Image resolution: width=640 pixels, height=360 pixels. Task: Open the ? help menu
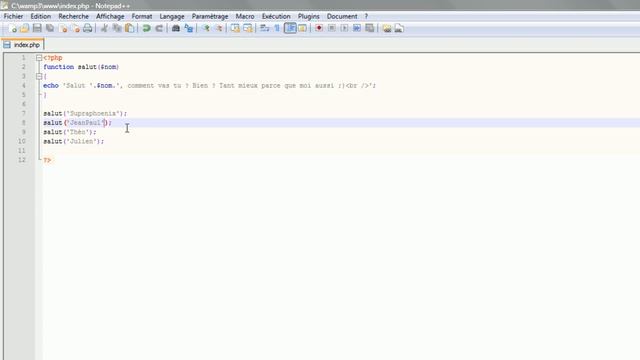(x=366, y=16)
